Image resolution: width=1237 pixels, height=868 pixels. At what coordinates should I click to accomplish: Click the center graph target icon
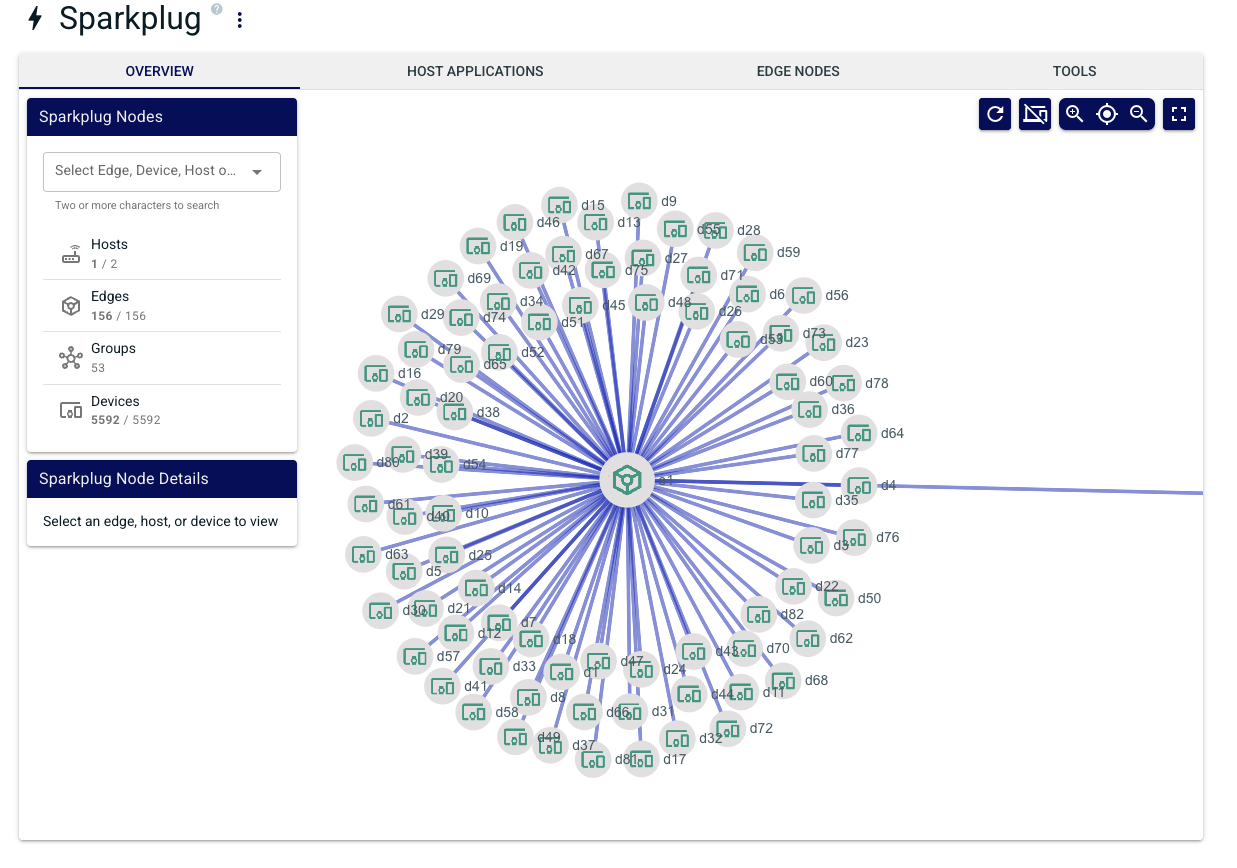[x=1107, y=114]
